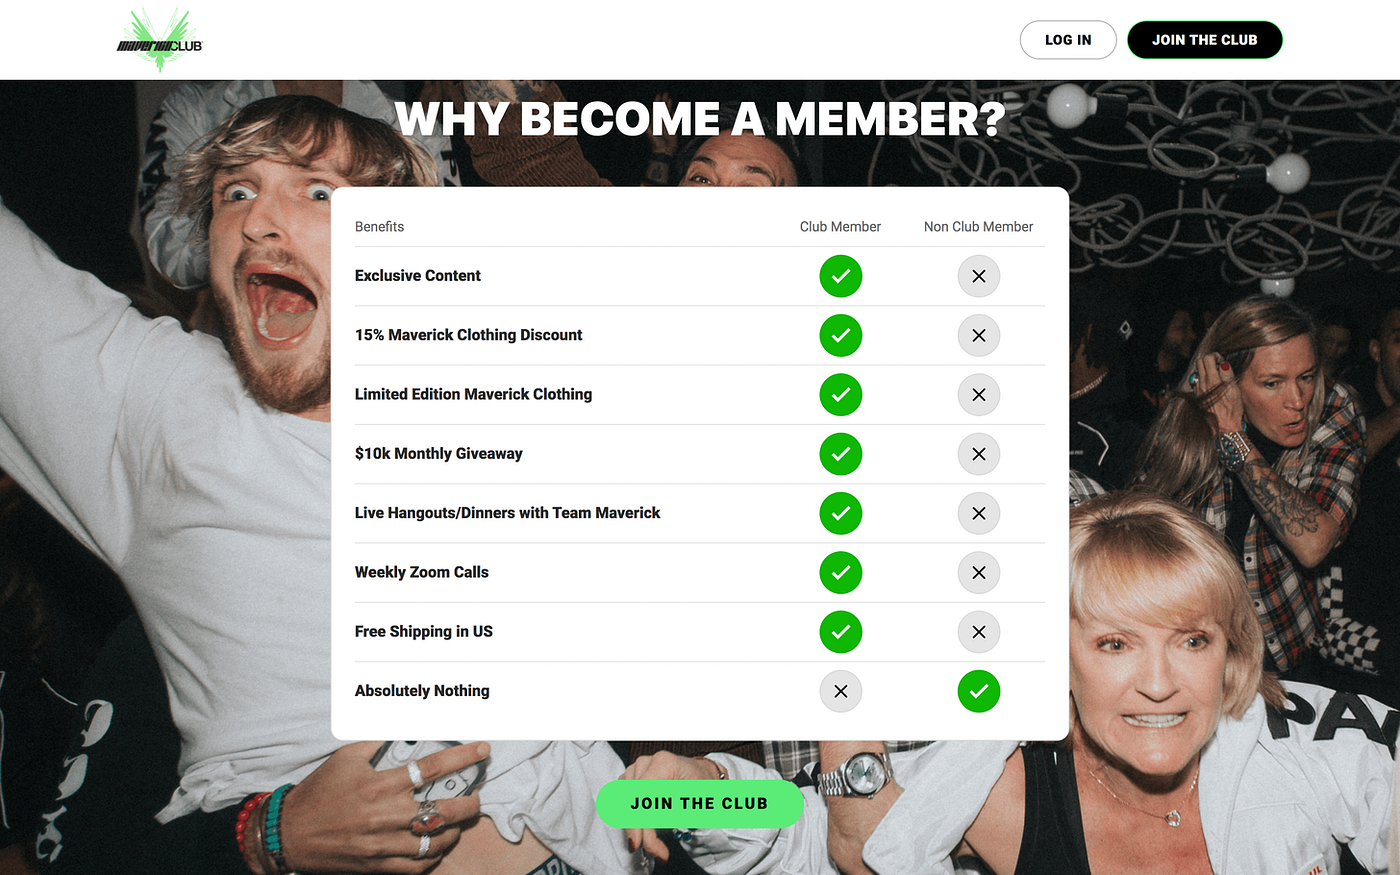Screen dimensions: 1400x875
Task: Click green checkmark for Exclusive Content
Action: (841, 276)
